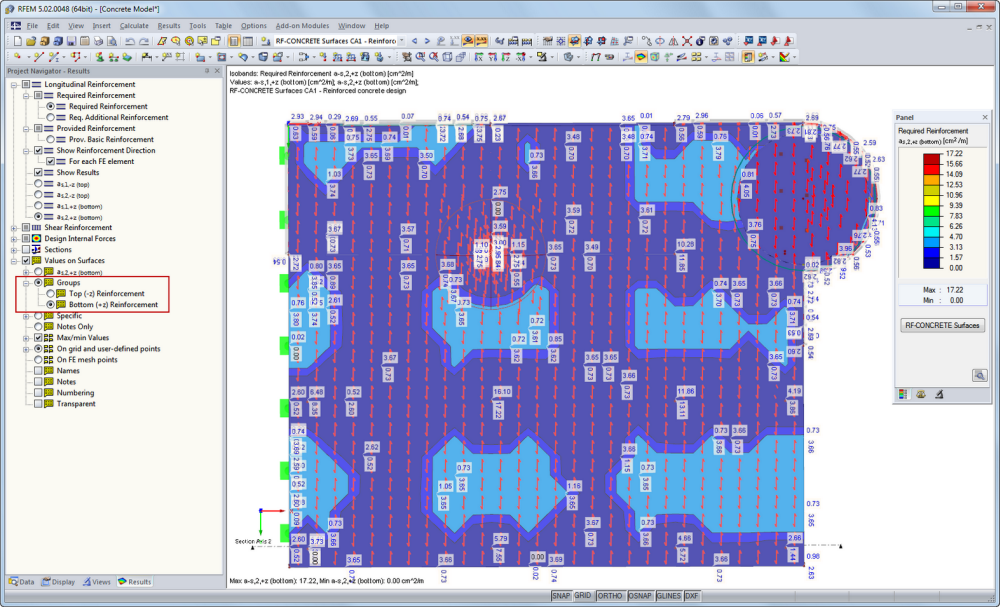Viewport: 1000px width, 607px height.
Task: Click the RF-CONCRETE Surfaces button
Action: (942, 325)
